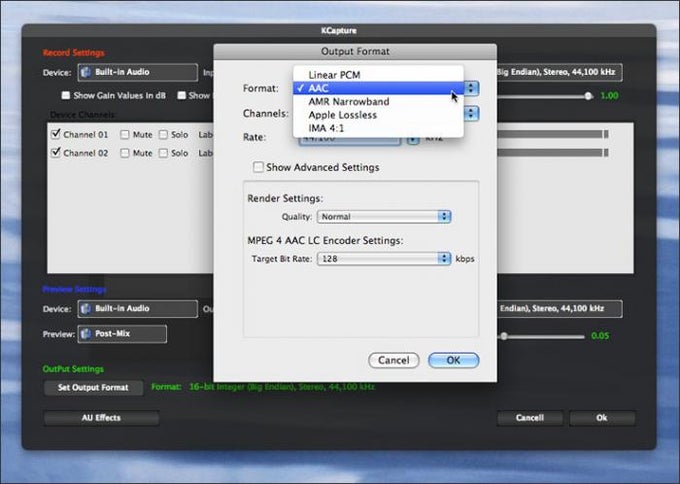Screen dimensions: 680x484
Task: Click Cancel in Output Format dialog
Action: 393,360
